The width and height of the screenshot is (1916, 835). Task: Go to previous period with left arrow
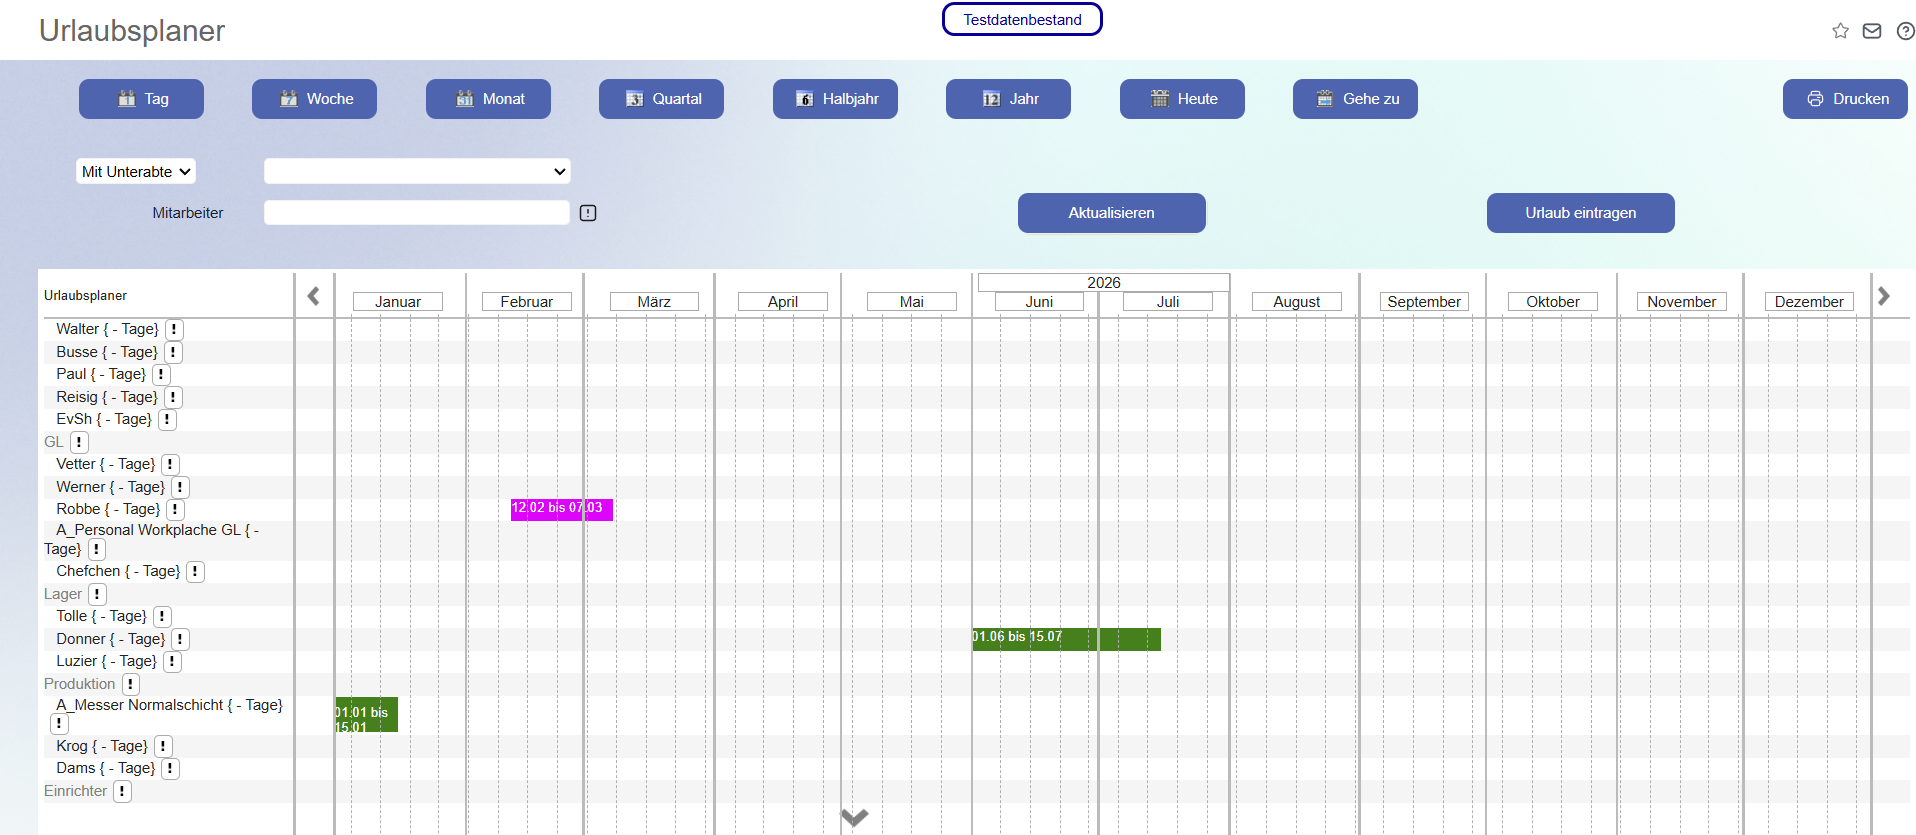(x=313, y=296)
